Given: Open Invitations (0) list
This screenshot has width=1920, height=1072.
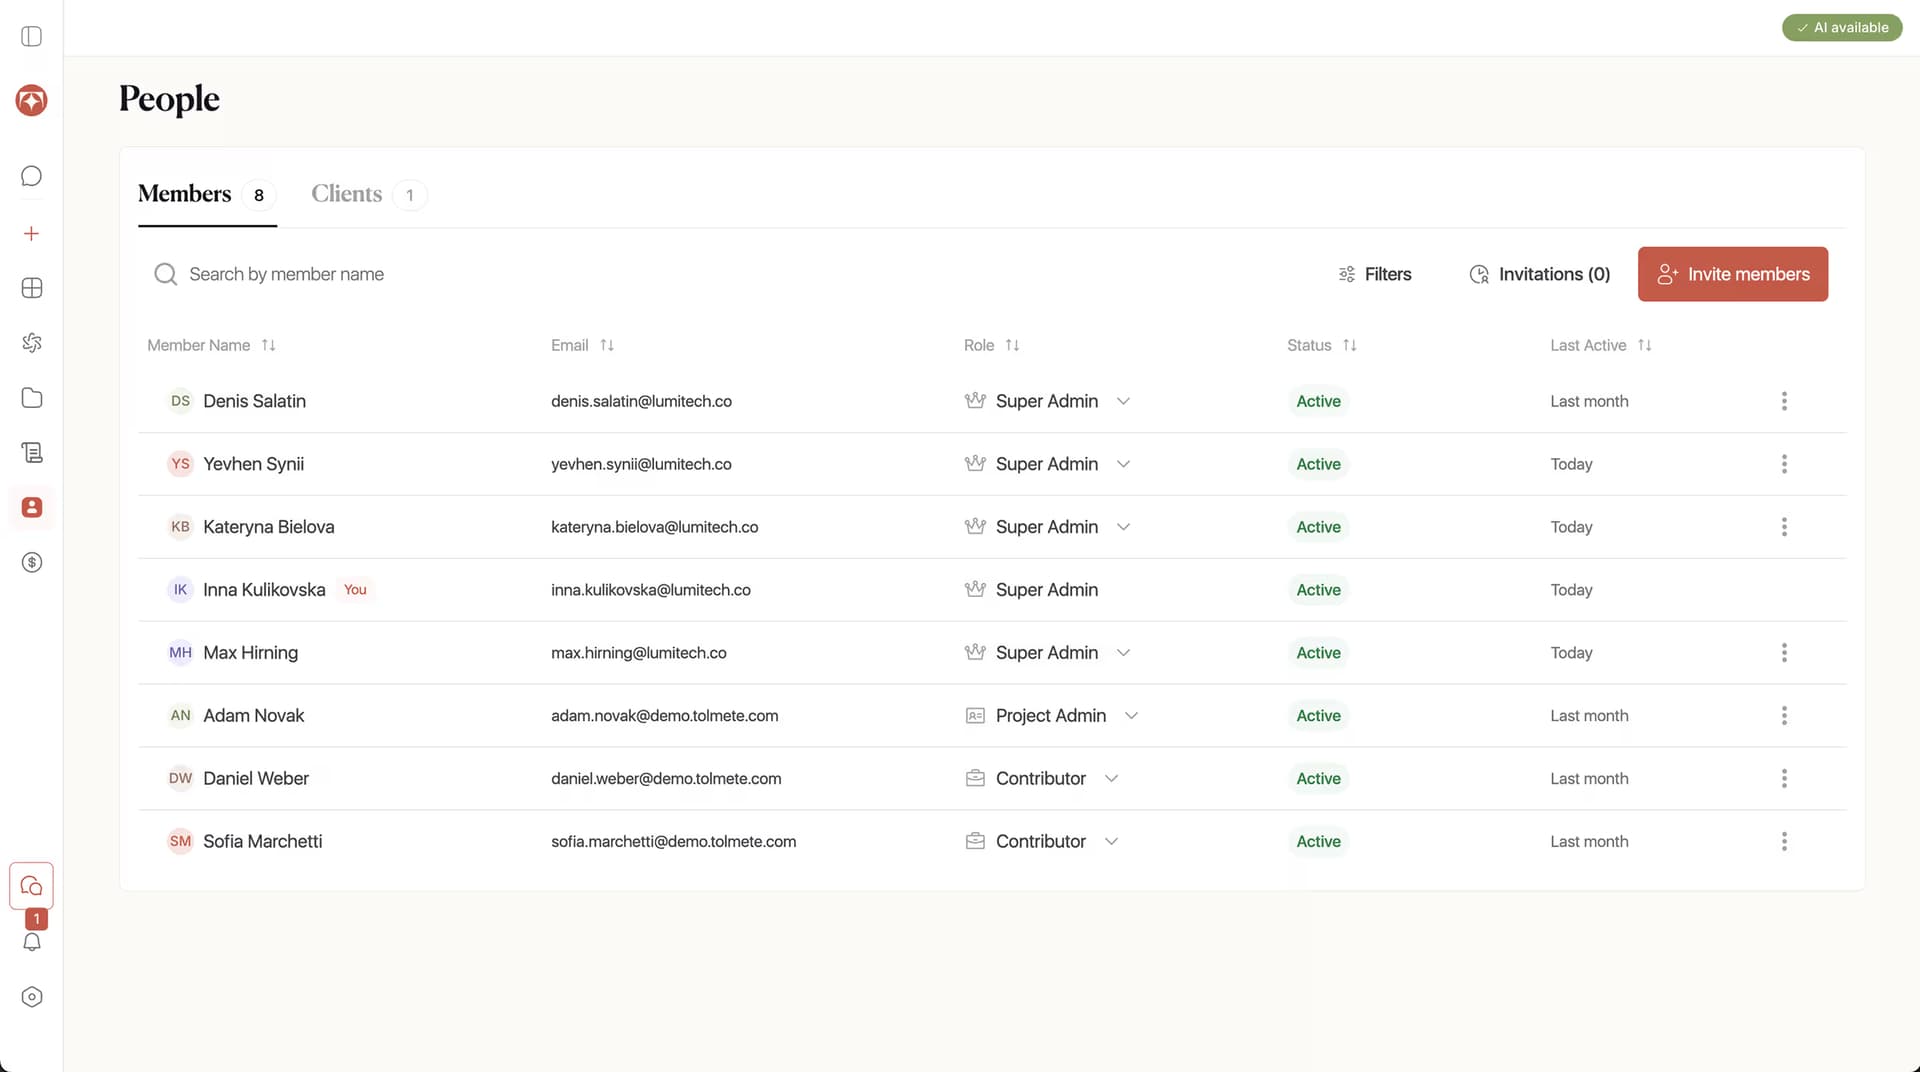Looking at the screenshot, I should coord(1539,274).
